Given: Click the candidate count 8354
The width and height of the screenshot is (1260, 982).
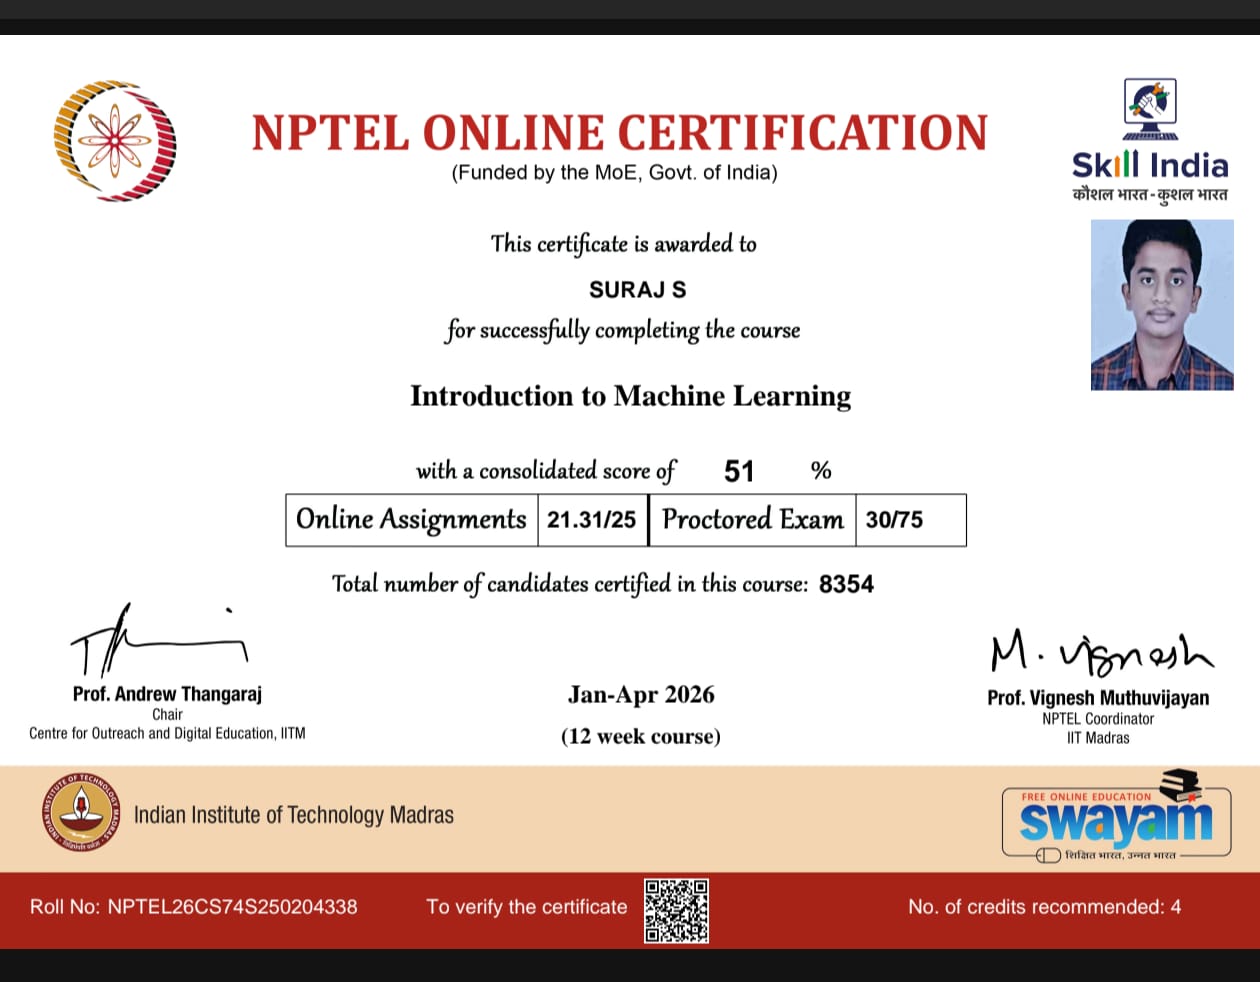Looking at the screenshot, I should pos(846,584).
